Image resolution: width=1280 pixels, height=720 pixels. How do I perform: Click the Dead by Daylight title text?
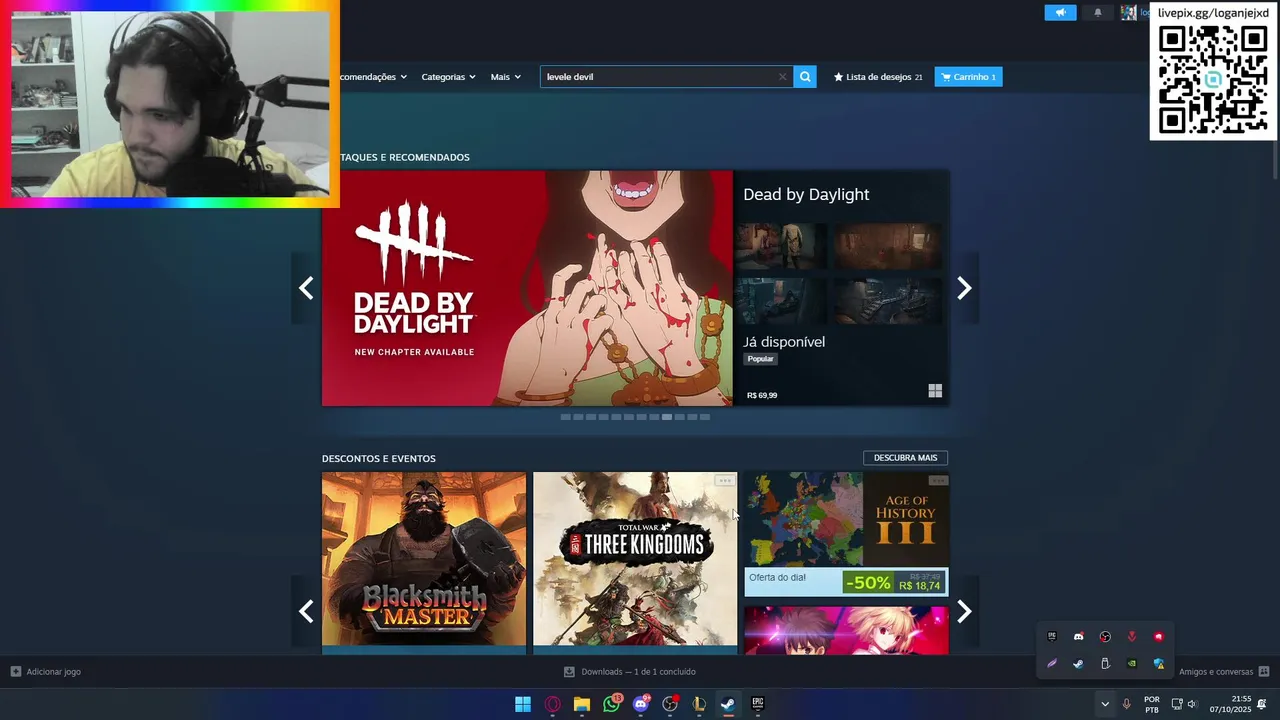click(806, 195)
